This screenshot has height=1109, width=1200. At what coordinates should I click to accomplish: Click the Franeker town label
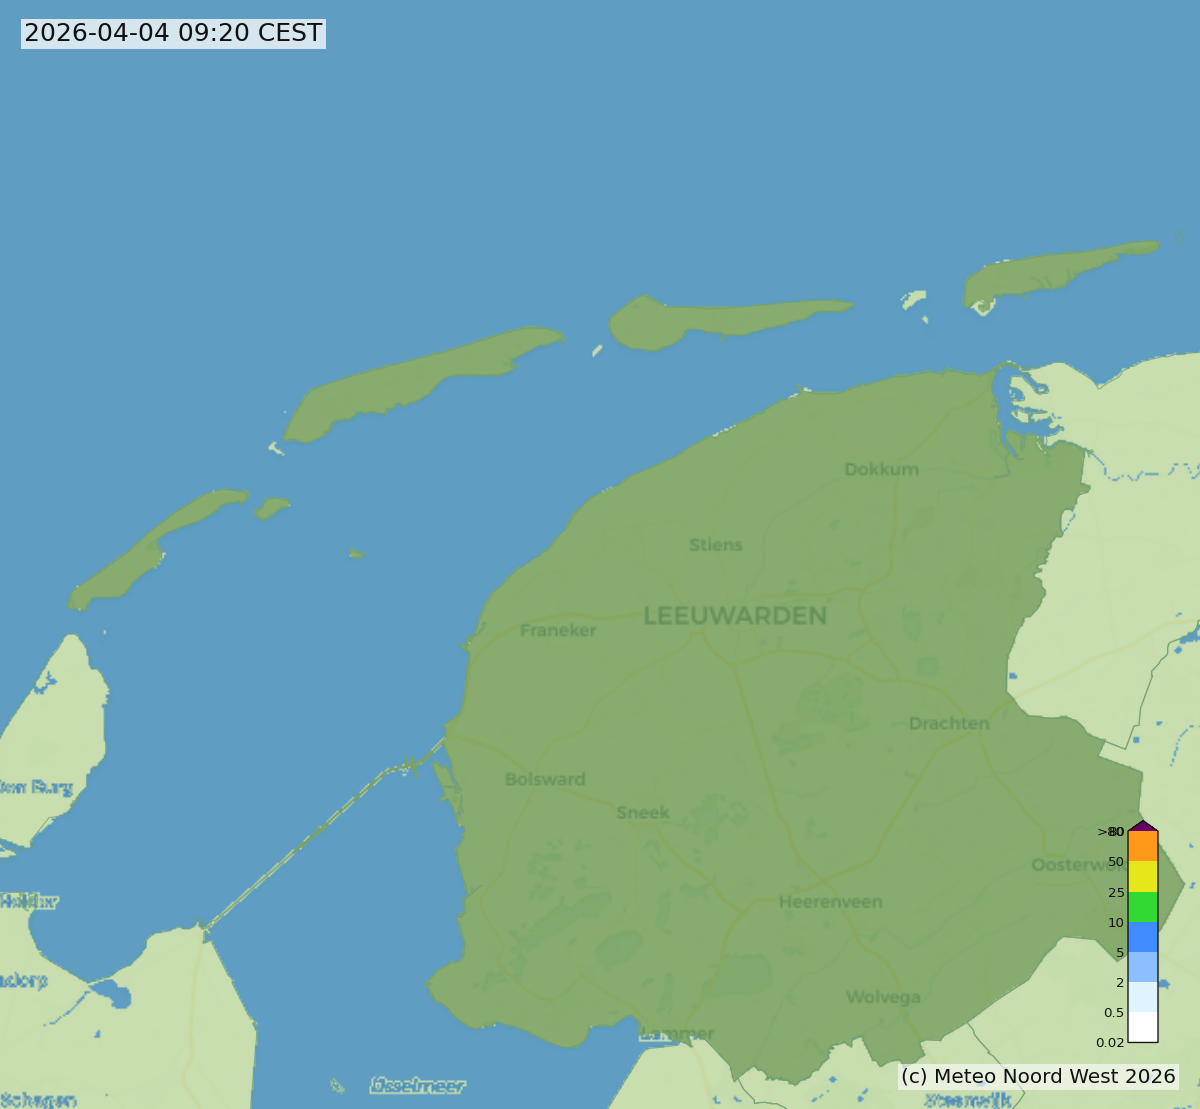(557, 630)
